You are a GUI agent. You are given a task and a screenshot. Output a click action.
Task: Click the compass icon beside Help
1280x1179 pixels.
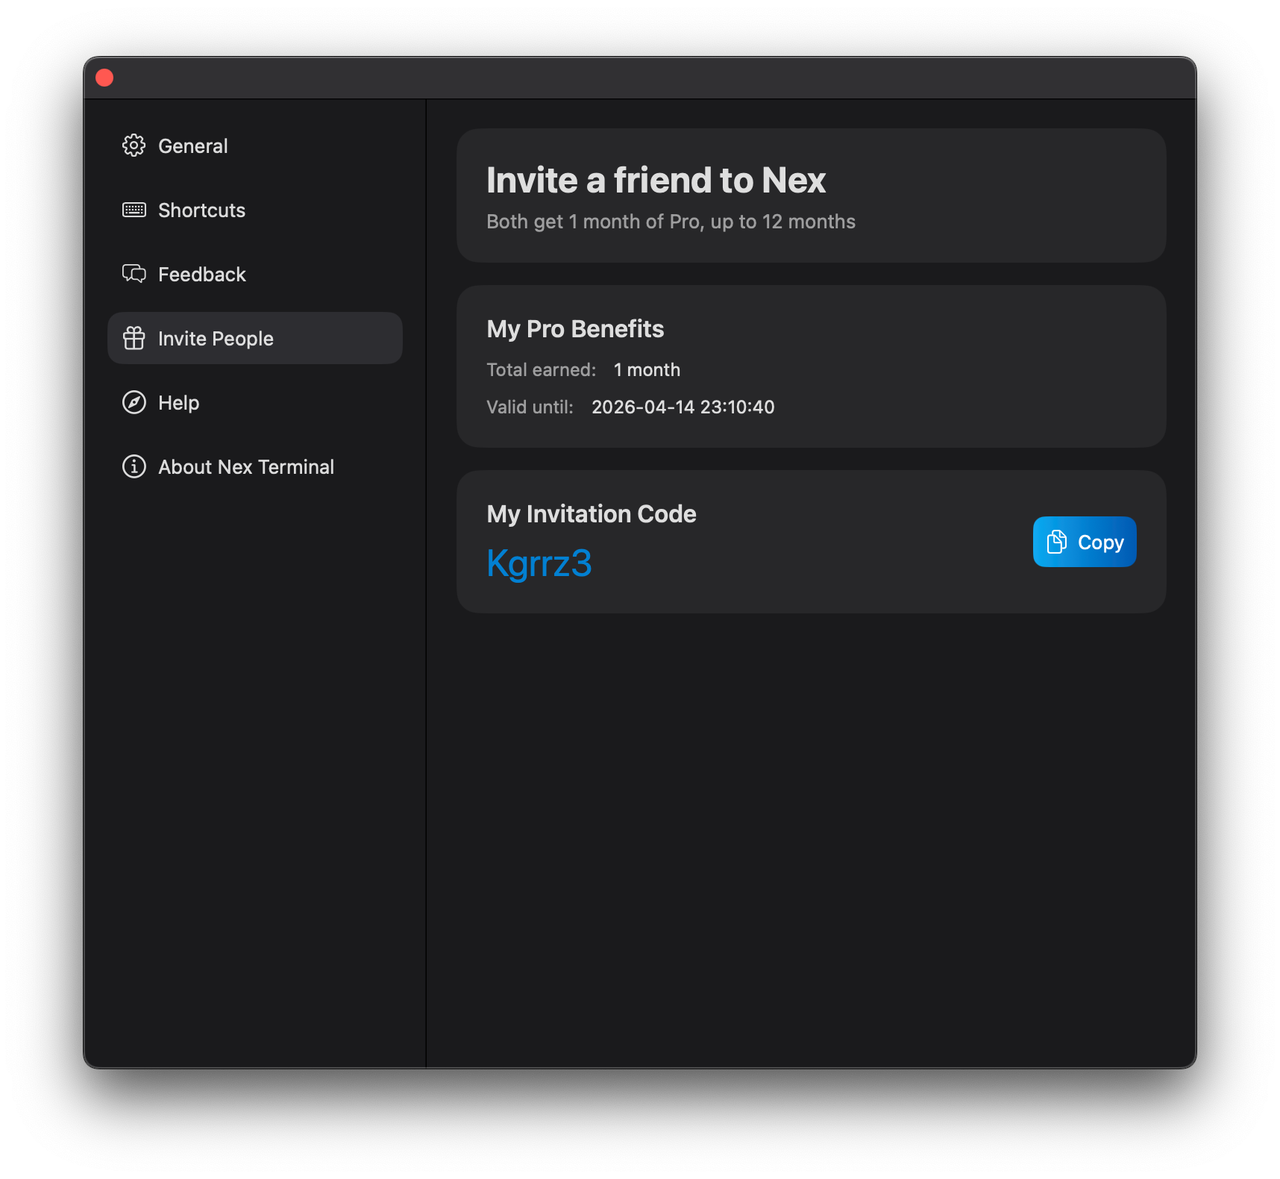(x=134, y=402)
